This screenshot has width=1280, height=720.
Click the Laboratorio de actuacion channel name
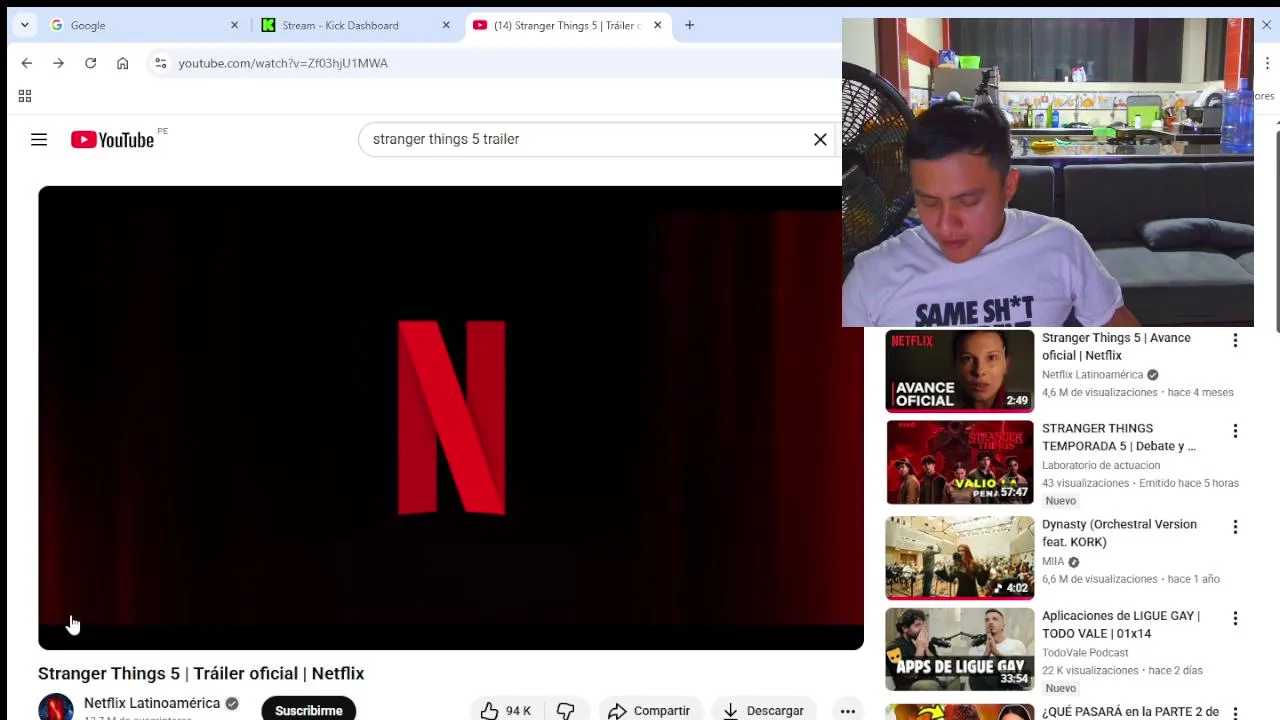[x=1101, y=465]
